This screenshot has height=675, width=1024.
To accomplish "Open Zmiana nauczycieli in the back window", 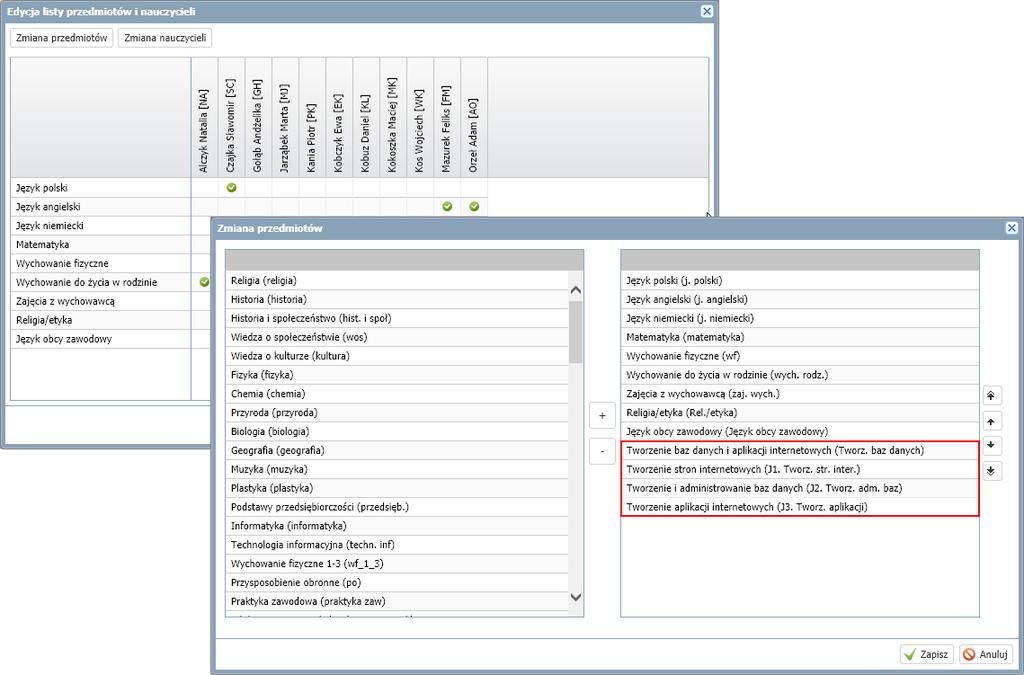I will tap(165, 38).
